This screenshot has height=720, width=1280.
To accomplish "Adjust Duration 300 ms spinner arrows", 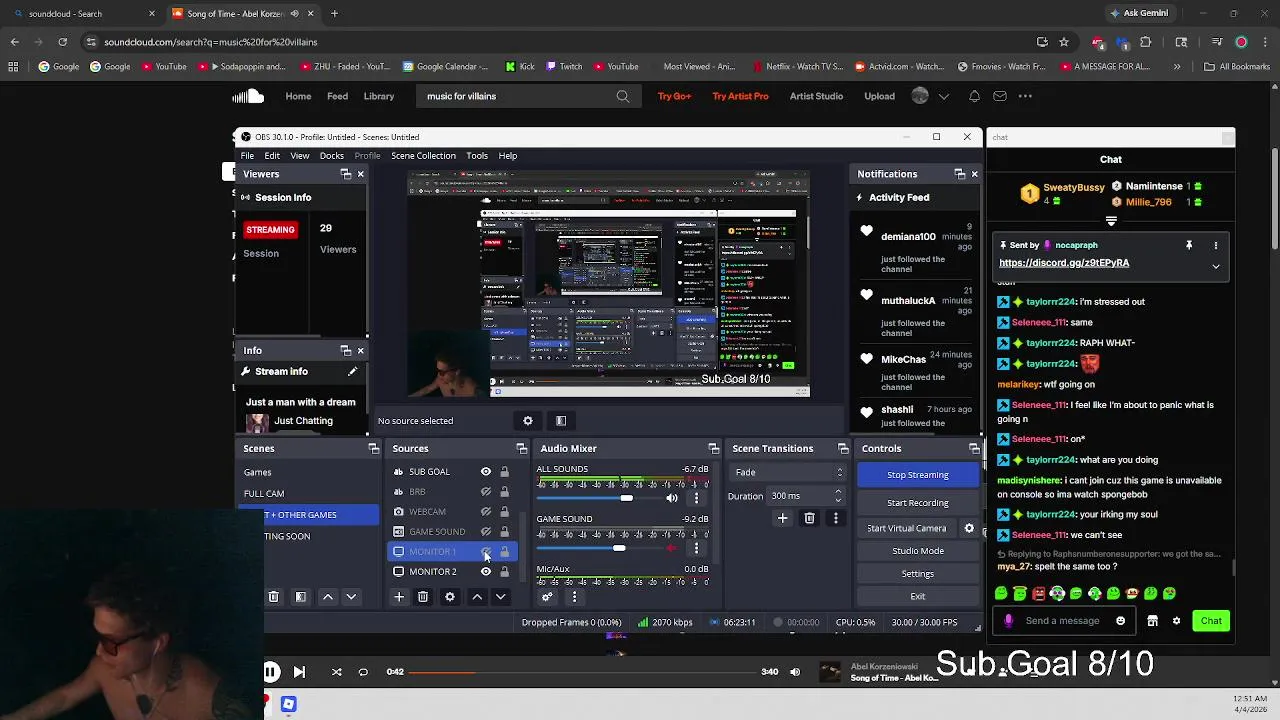I will click(838, 496).
